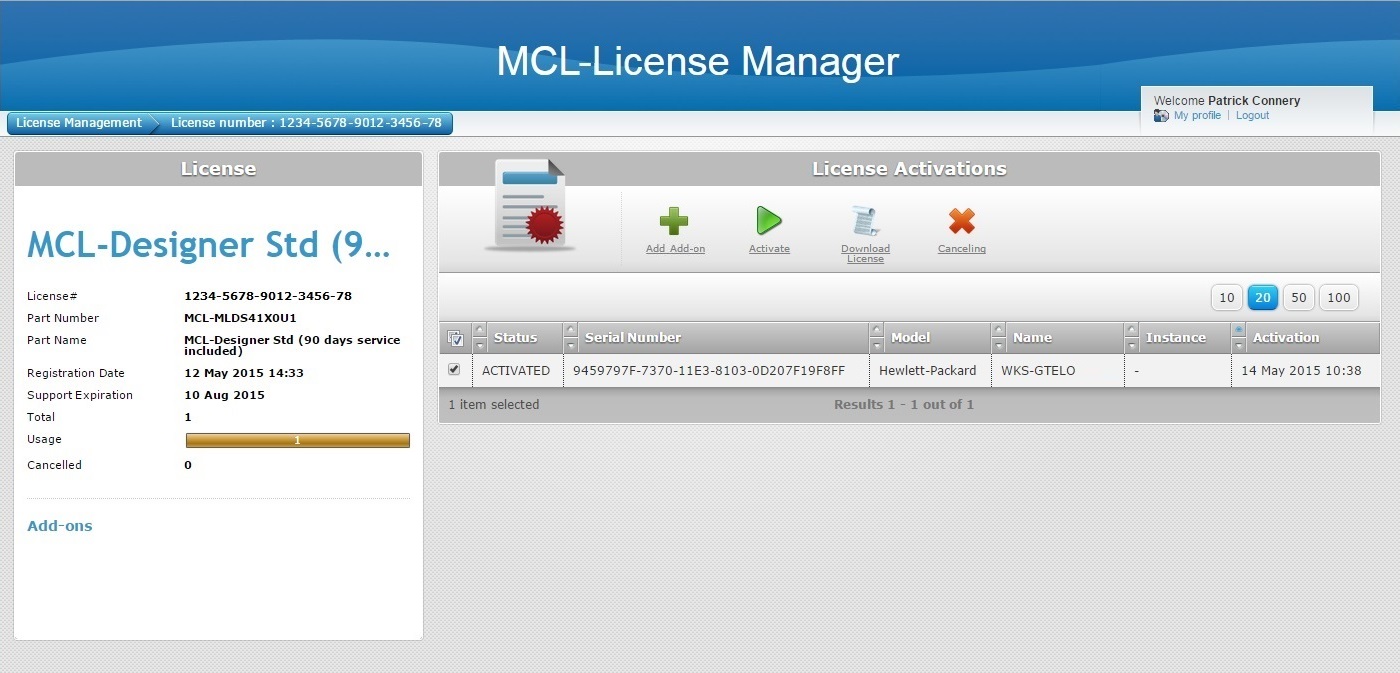Click the Instance column header label
The image size is (1400, 673).
point(1176,338)
